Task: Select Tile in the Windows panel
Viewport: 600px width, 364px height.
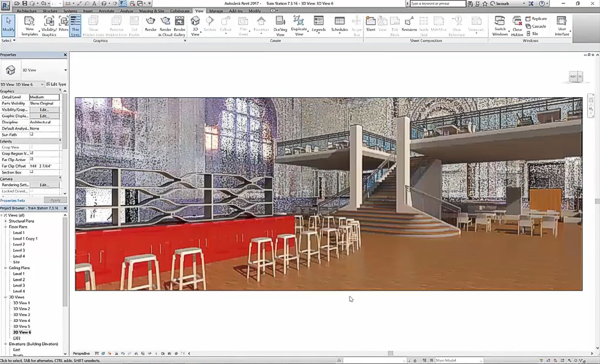Action: point(532,33)
